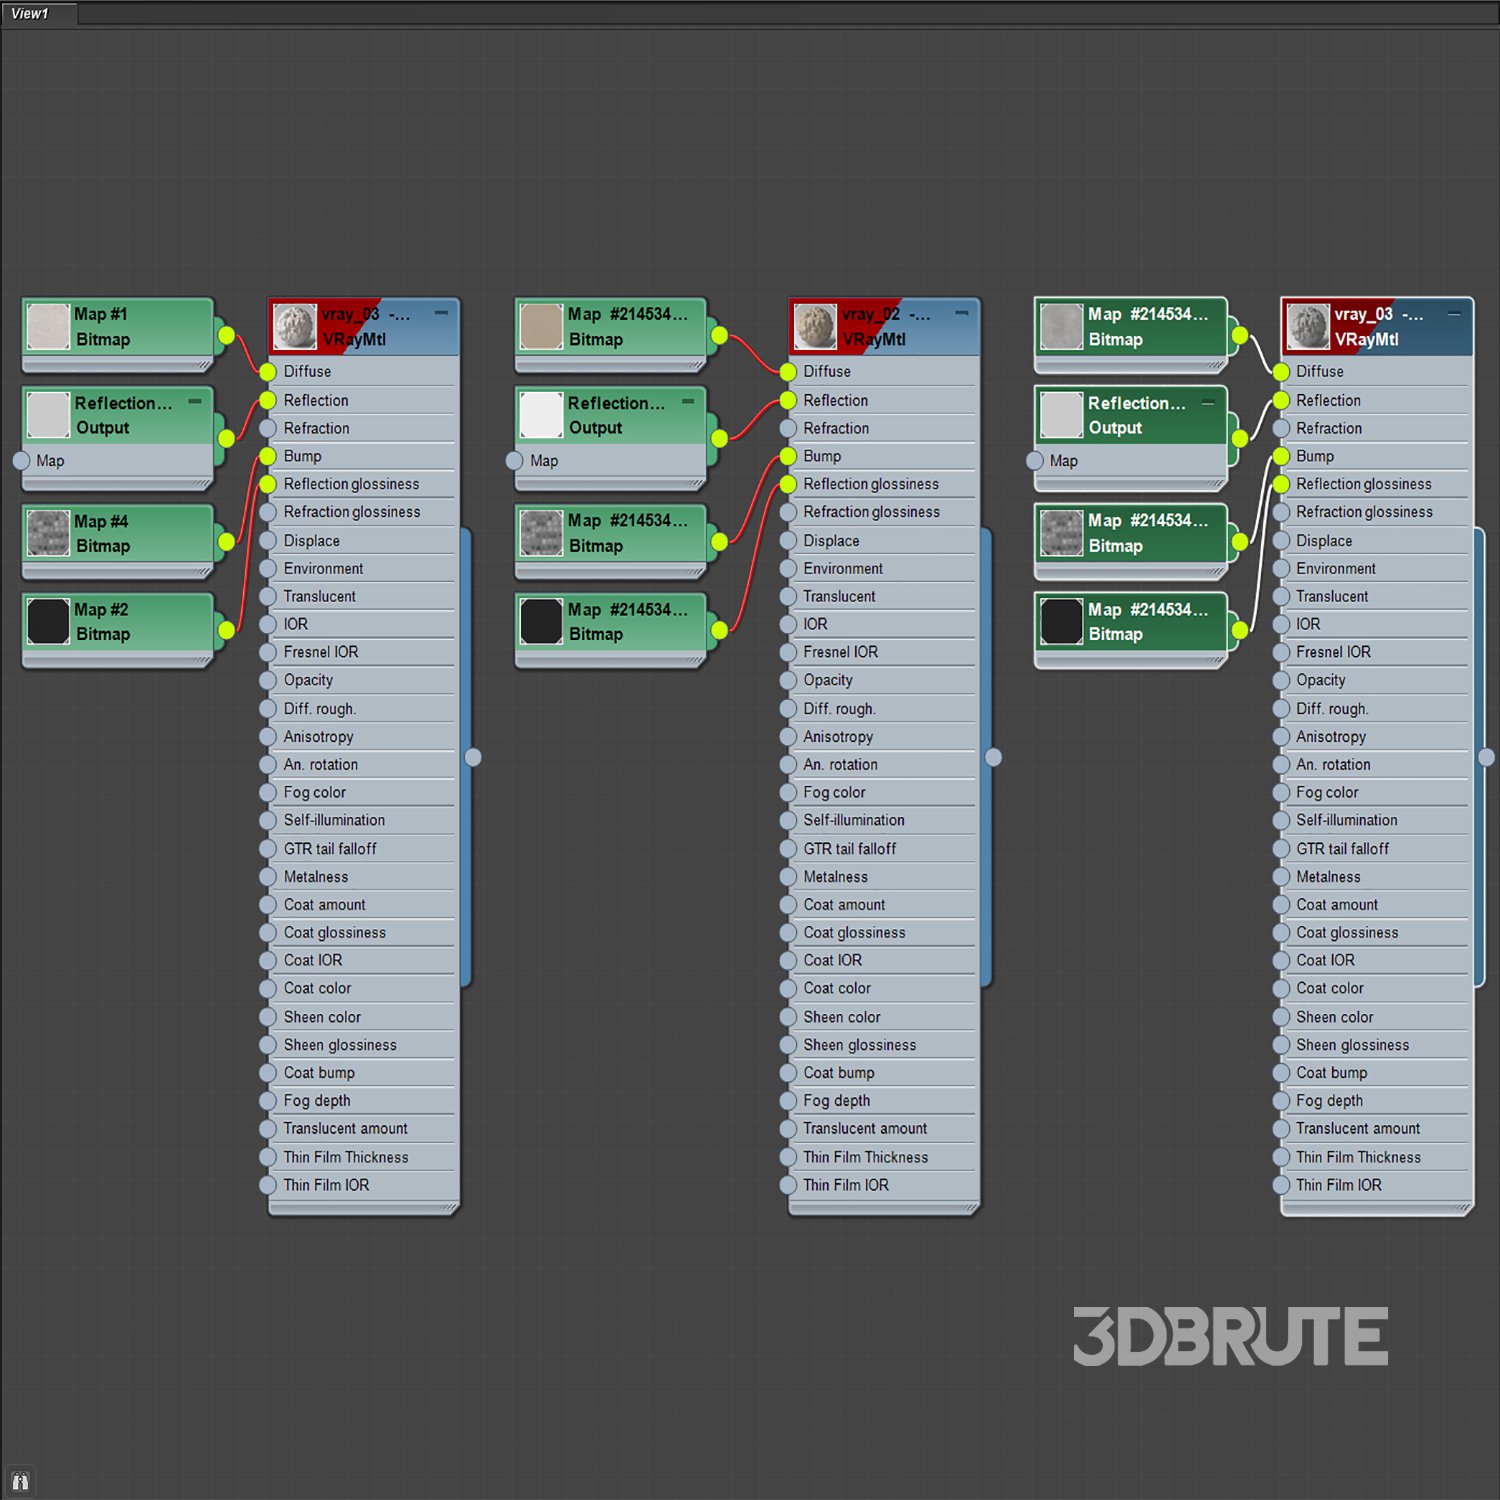Click the vray_02 node's right-side output socket
Screen dimensions: 1500x1500
(x=993, y=757)
